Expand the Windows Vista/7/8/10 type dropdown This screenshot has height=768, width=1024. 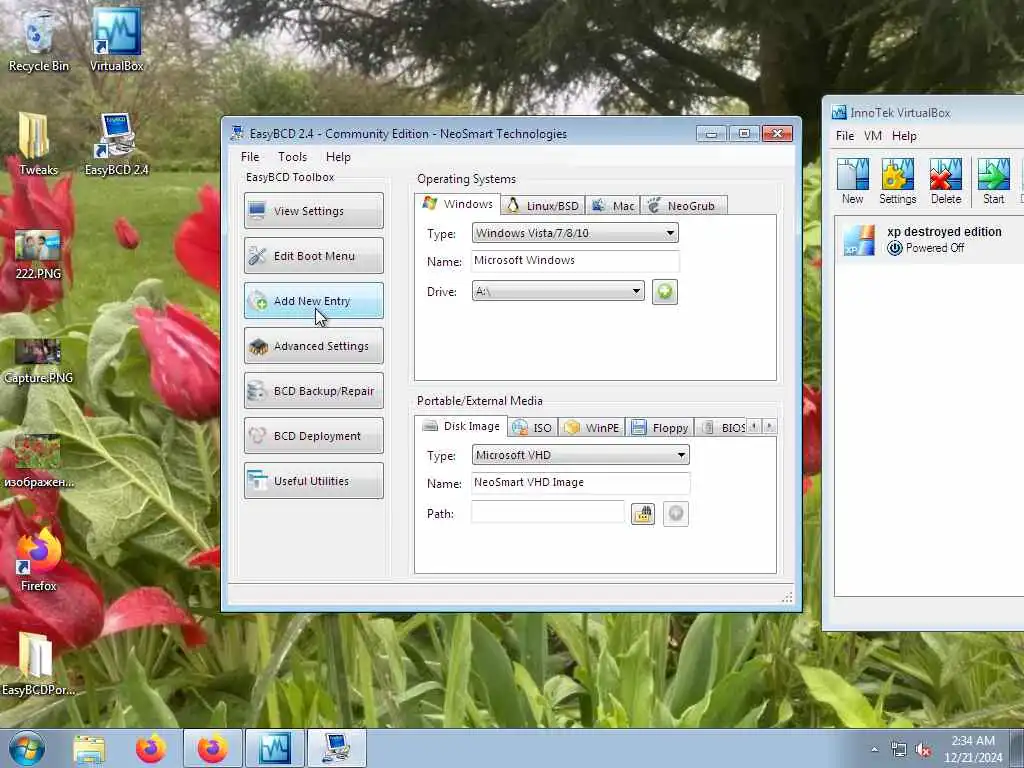(x=575, y=233)
